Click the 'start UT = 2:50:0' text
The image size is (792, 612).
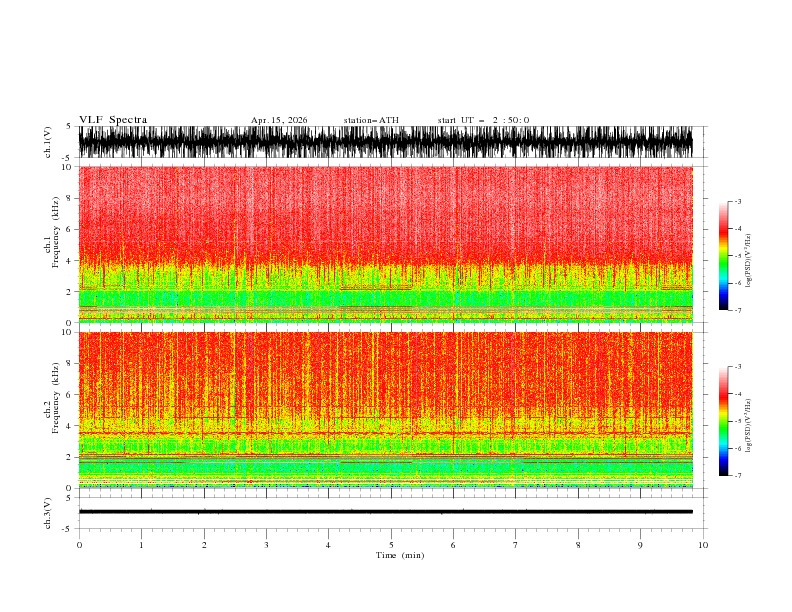pyautogui.click(x=483, y=120)
